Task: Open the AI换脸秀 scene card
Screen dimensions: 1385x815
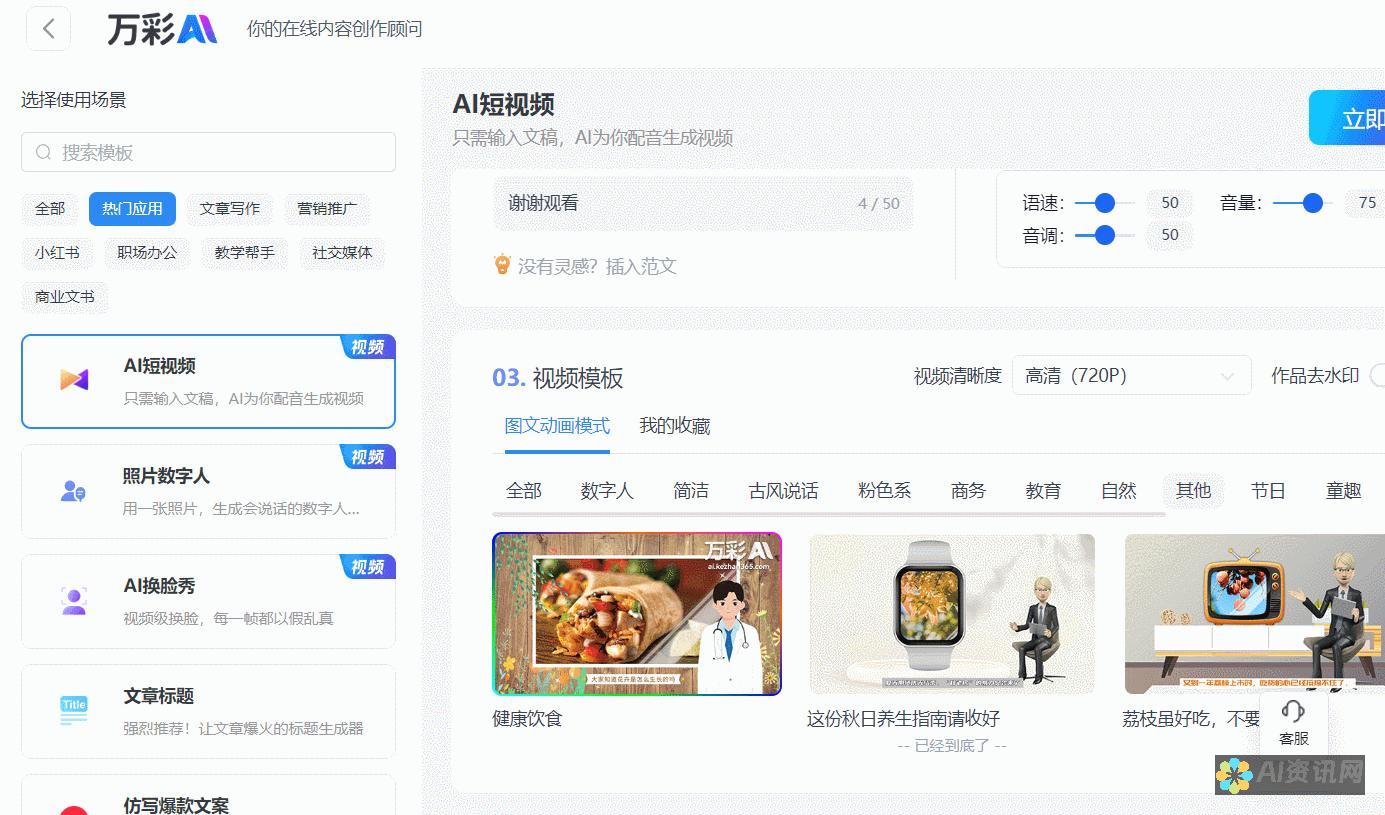Action: 208,601
